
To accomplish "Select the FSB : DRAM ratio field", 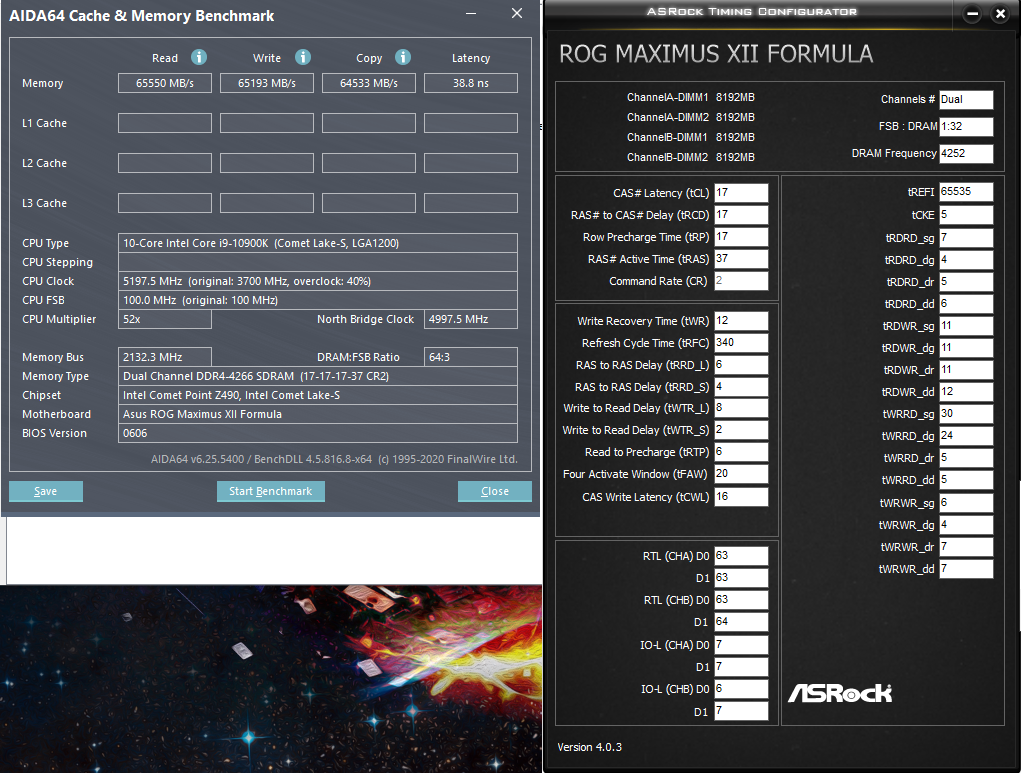I will 966,126.
